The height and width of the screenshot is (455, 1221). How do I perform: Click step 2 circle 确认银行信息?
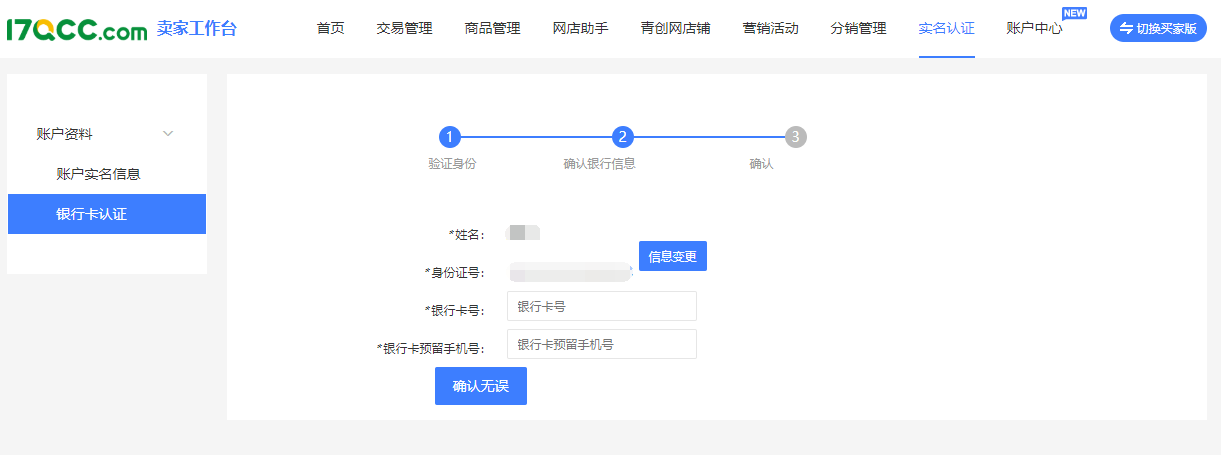(622, 137)
